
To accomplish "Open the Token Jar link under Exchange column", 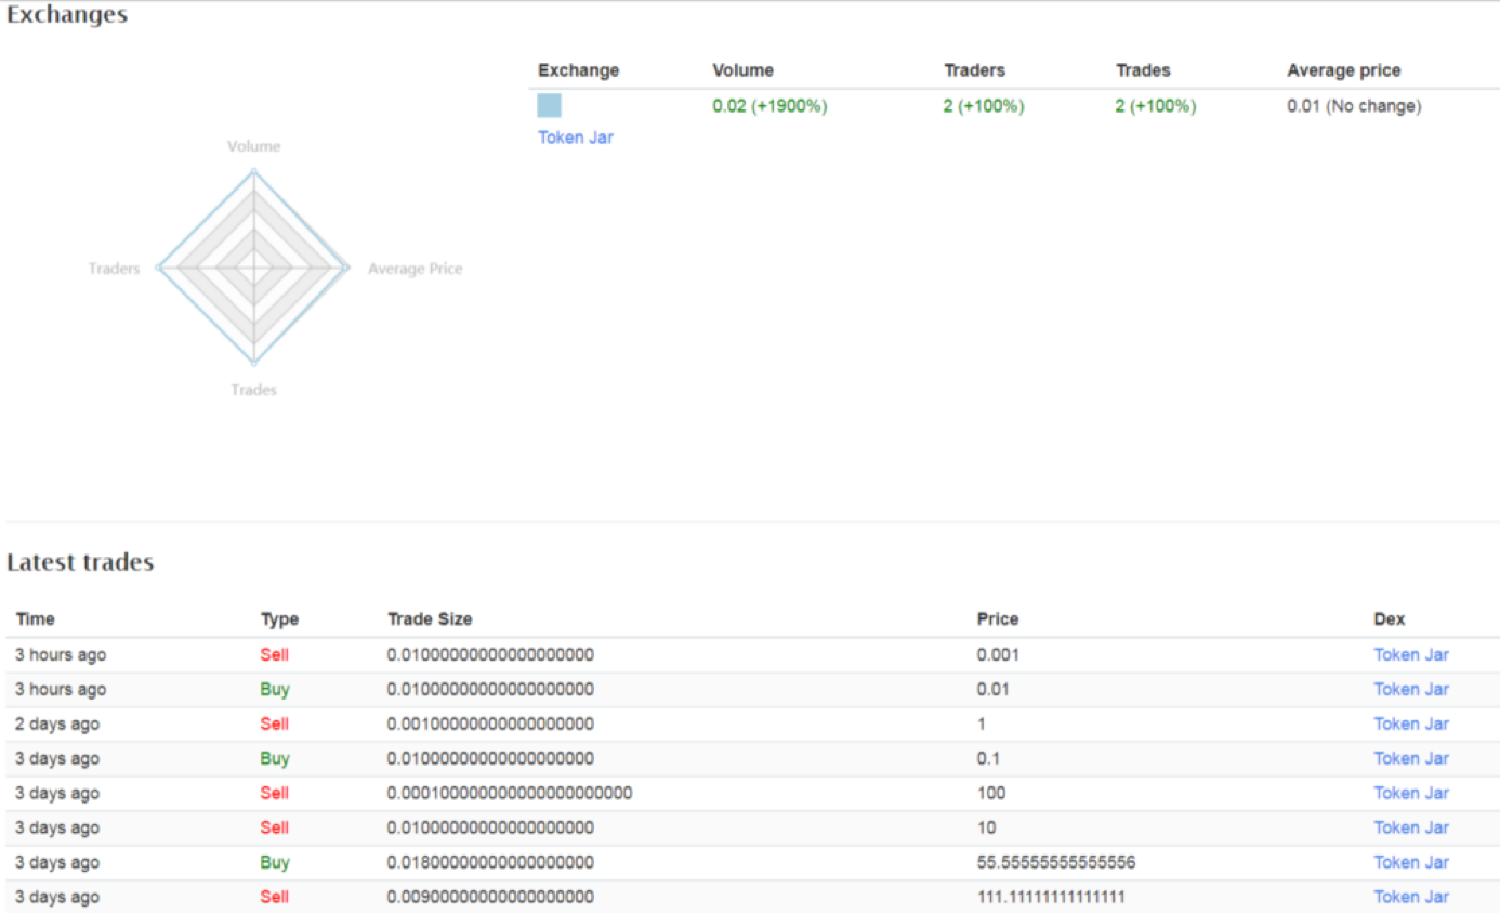I will tap(575, 137).
